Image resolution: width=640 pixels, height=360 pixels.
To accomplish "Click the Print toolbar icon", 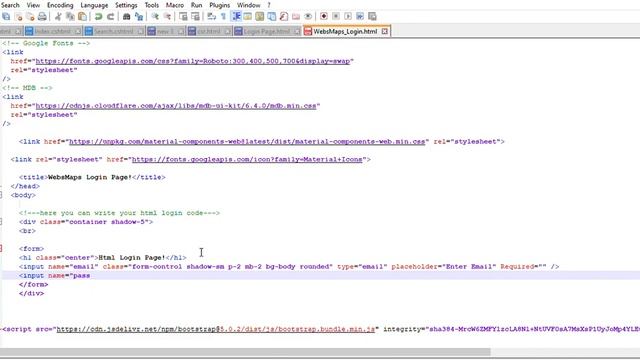I will (x=42, y=16).
